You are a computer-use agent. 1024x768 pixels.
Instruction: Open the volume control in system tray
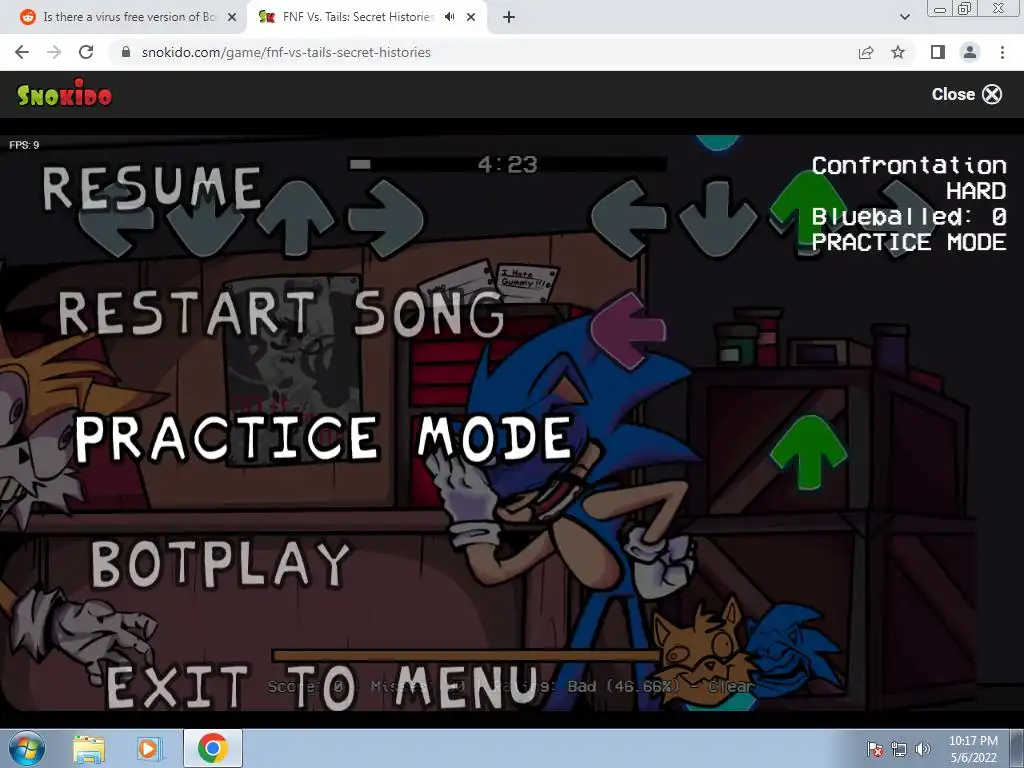pyautogui.click(x=922, y=749)
